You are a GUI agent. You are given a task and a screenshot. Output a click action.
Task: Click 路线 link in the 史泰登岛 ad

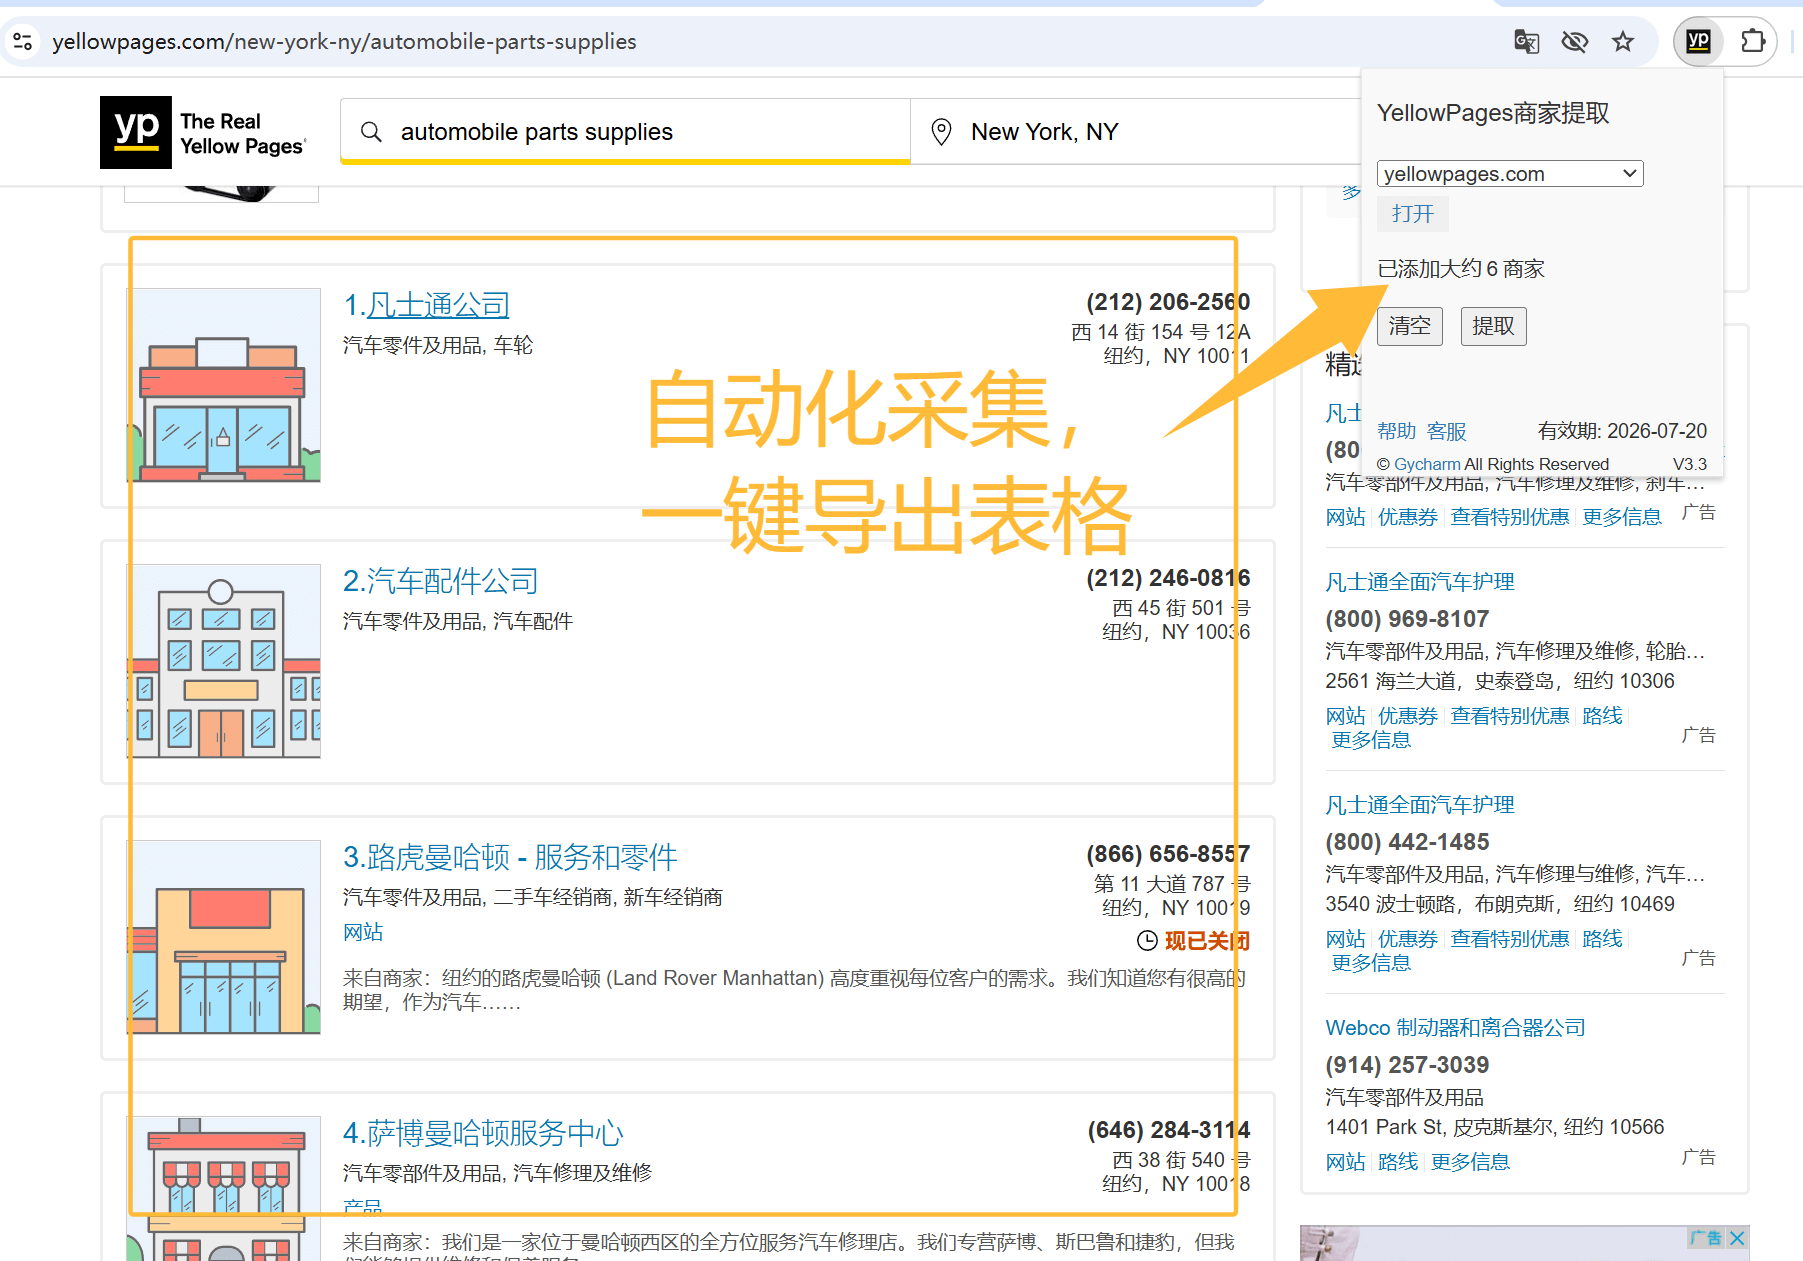pyautogui.click(x=1603, y=716)
